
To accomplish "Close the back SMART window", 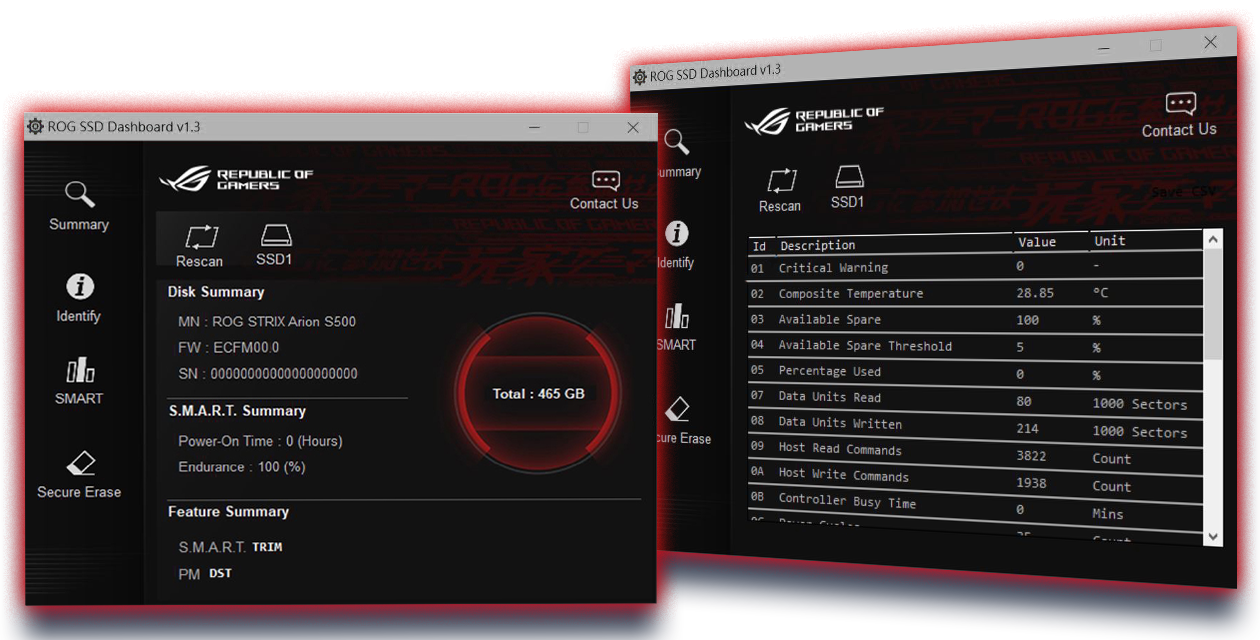I will (1211, 43).
